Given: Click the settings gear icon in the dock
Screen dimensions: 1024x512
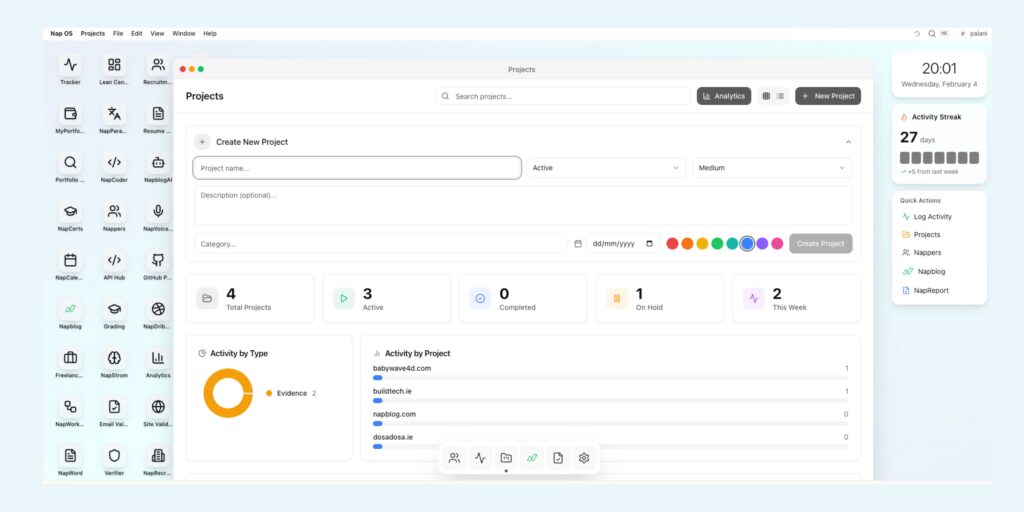Looking at the screenshot, I should pyautogui.click(x=584, y=458).
